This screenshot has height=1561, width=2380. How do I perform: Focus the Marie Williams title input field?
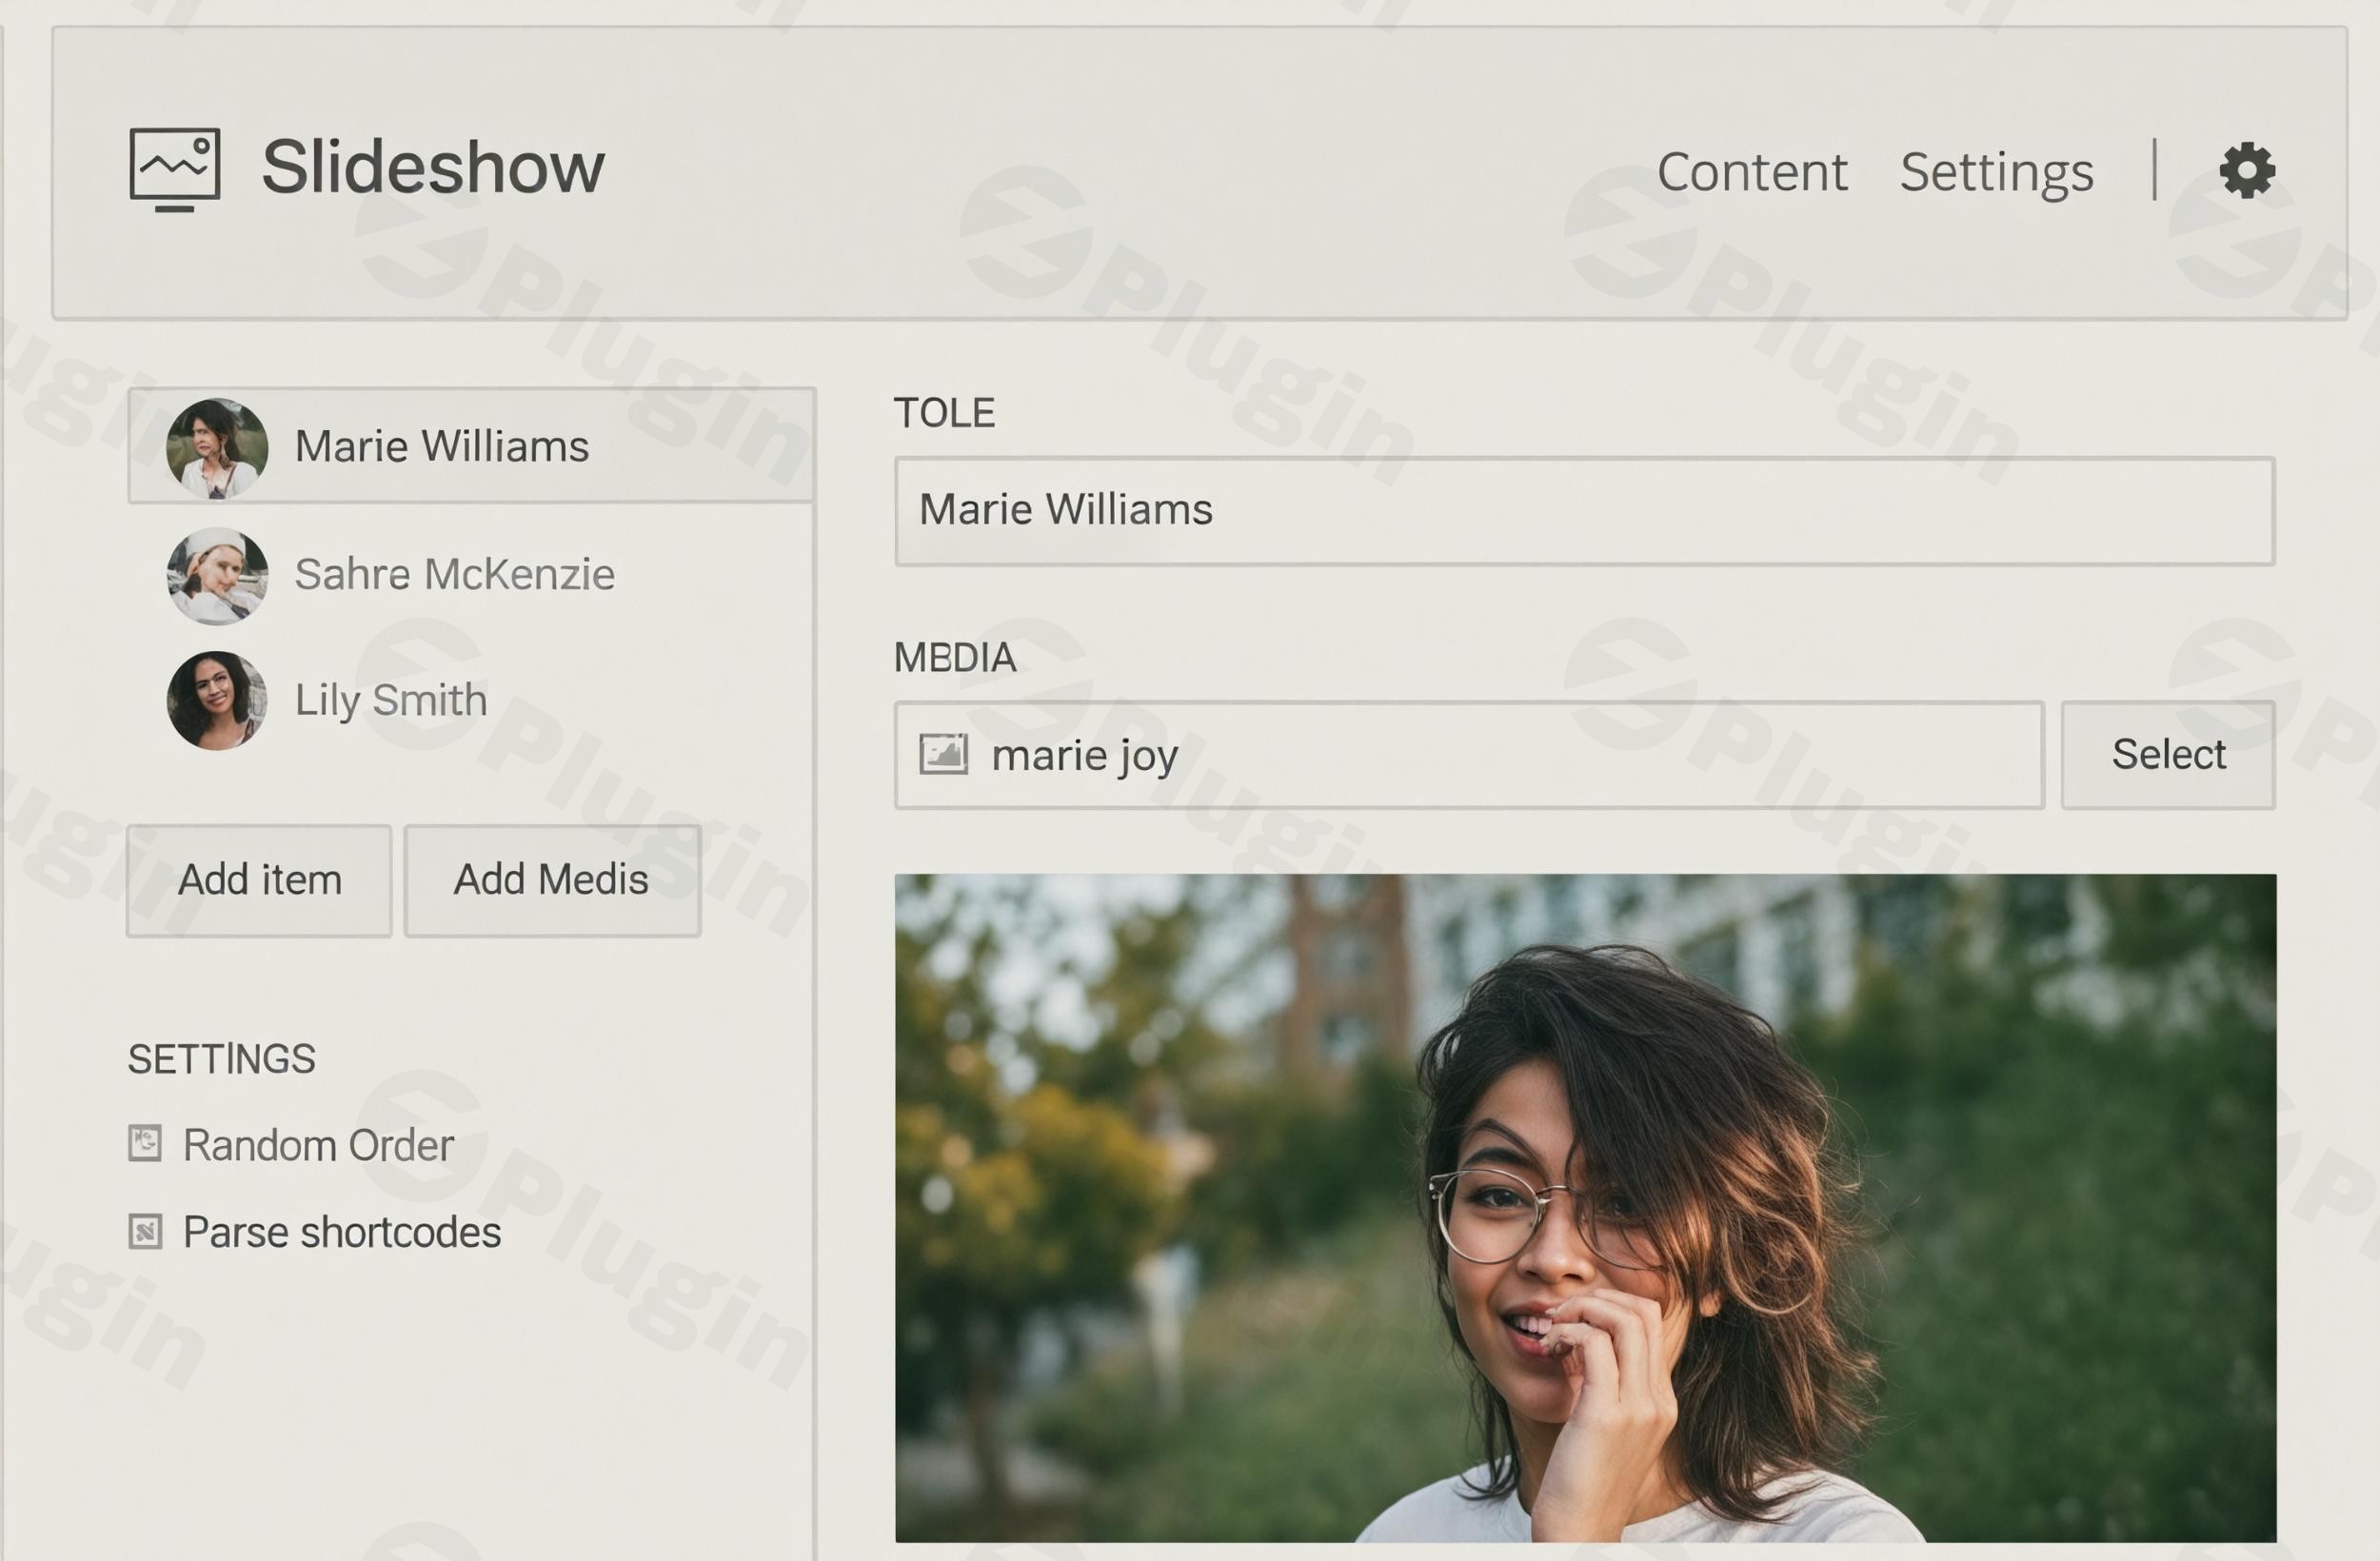tap(1585, 511)
